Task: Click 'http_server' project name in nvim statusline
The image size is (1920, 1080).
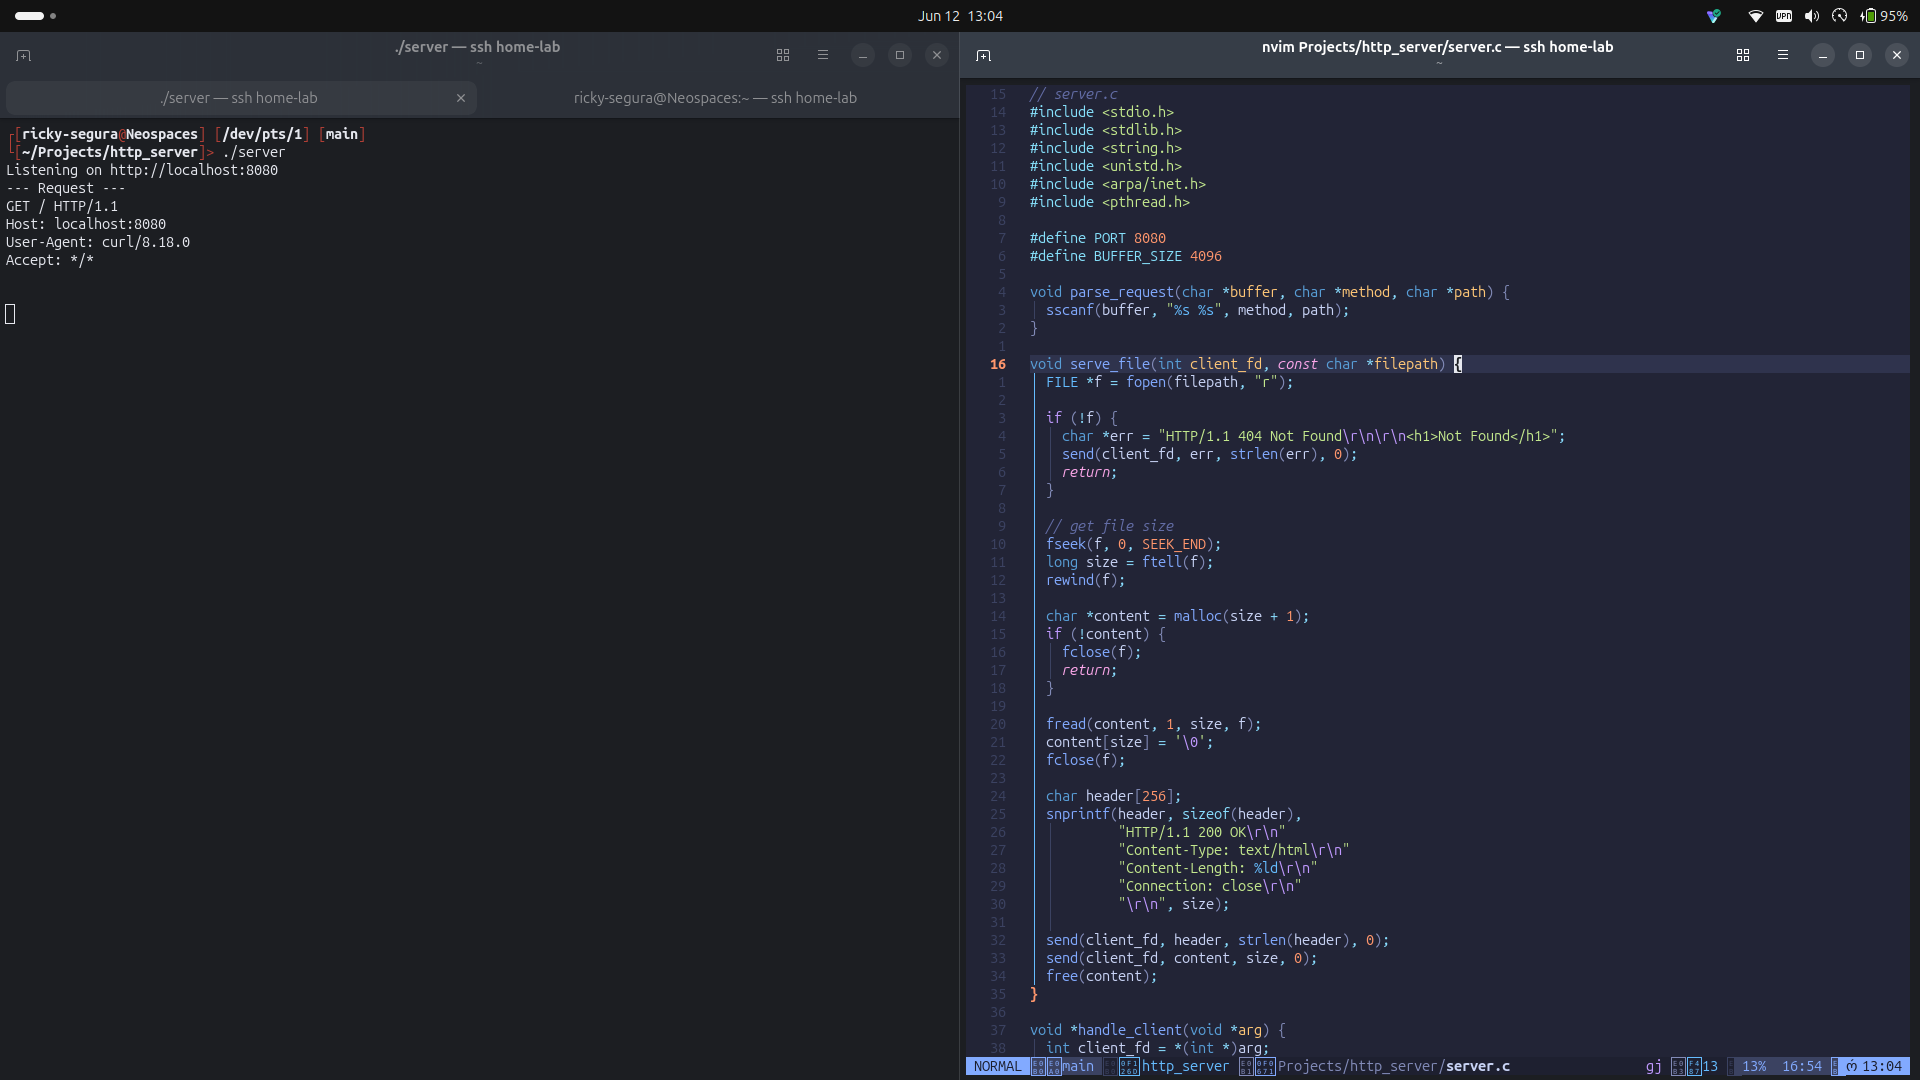Action: click(1185, 1066)
